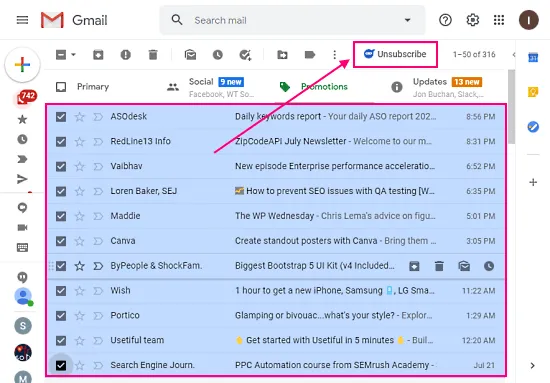Add selected emails to Tasks
The width and height of the screenshot is (550, 383).
pyautogui.click(x=245, y=55)
